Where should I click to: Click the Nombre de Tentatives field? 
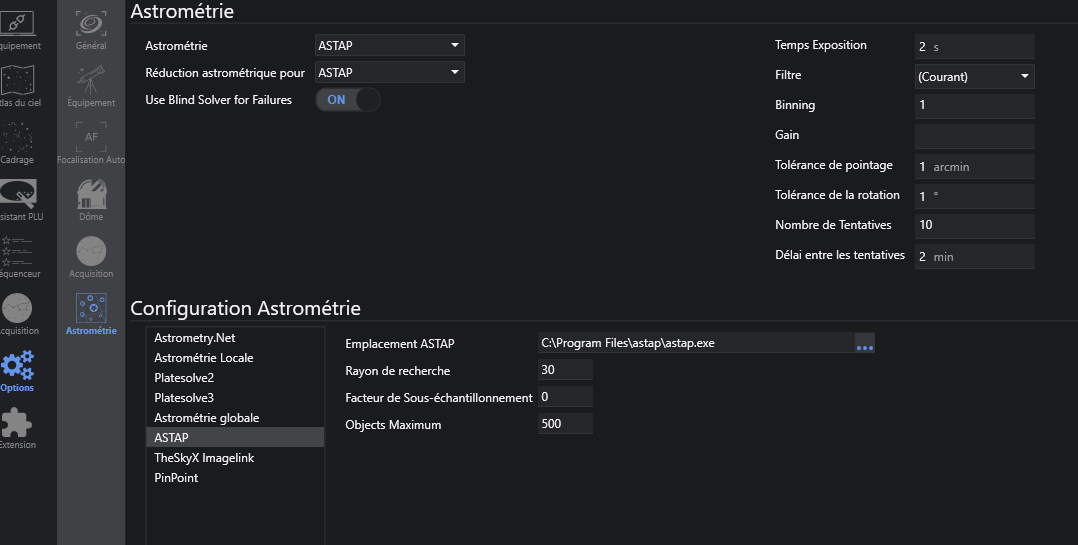coord(974,225)
